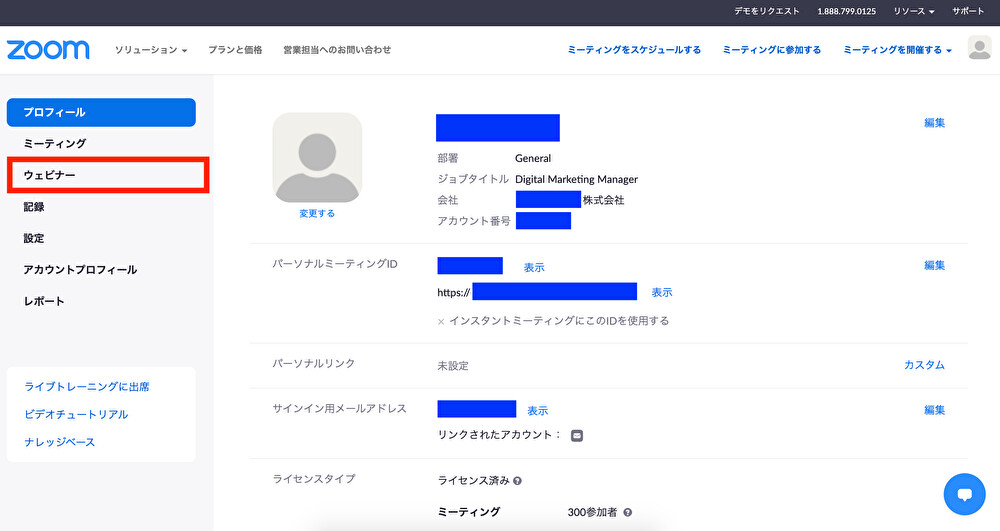The height and width of the screenshot is (531, 1000).
Task: Open the chat help bubble
Action: [x=964, y=494]
